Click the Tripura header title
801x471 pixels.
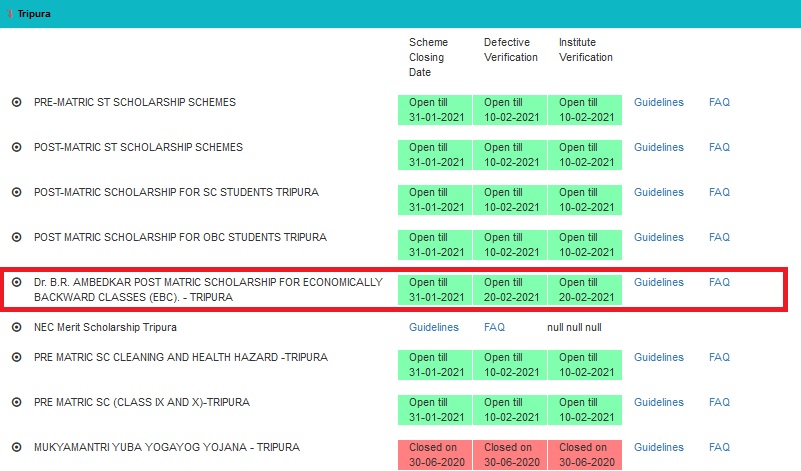[34, 14]
